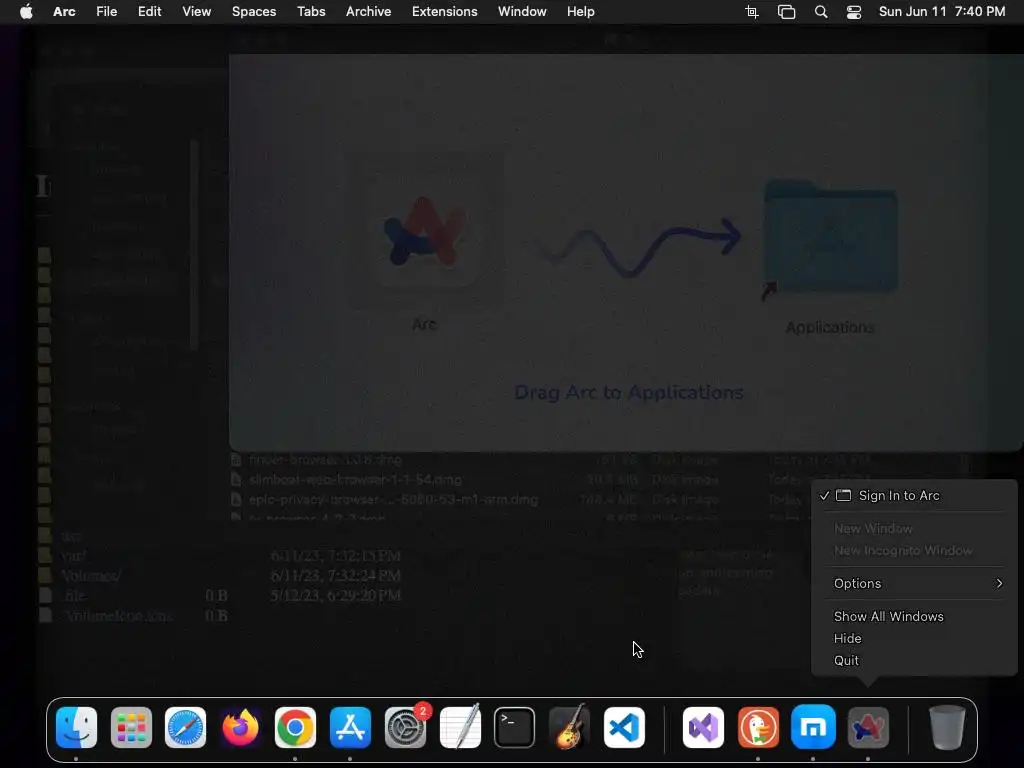Open TextEdit from the Dock
Screen dimensions: 1024x768
(x=460, y=728)
